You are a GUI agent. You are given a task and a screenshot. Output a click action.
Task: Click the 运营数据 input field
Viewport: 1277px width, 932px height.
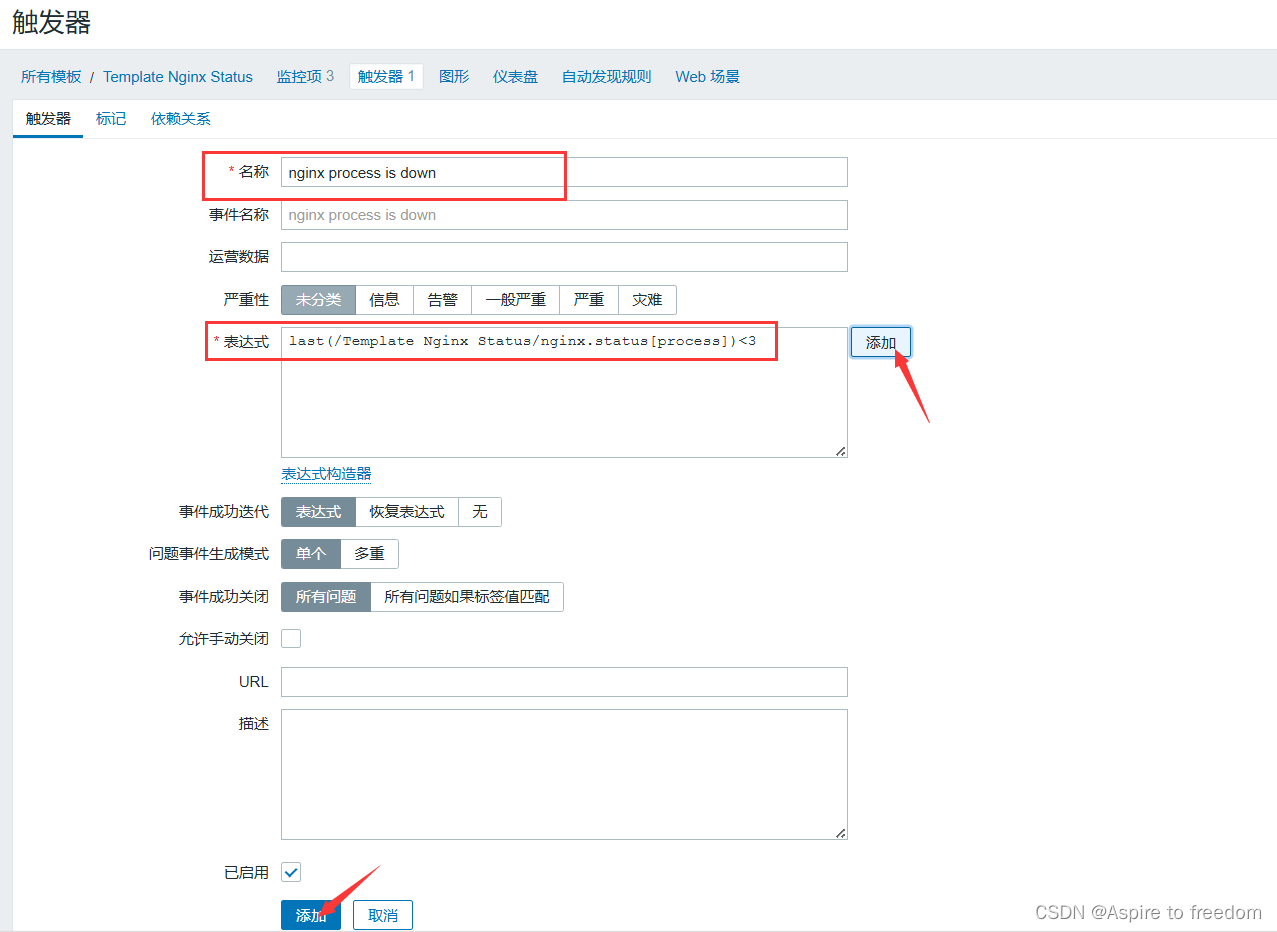pyautogui.click(x=564, y=257)
